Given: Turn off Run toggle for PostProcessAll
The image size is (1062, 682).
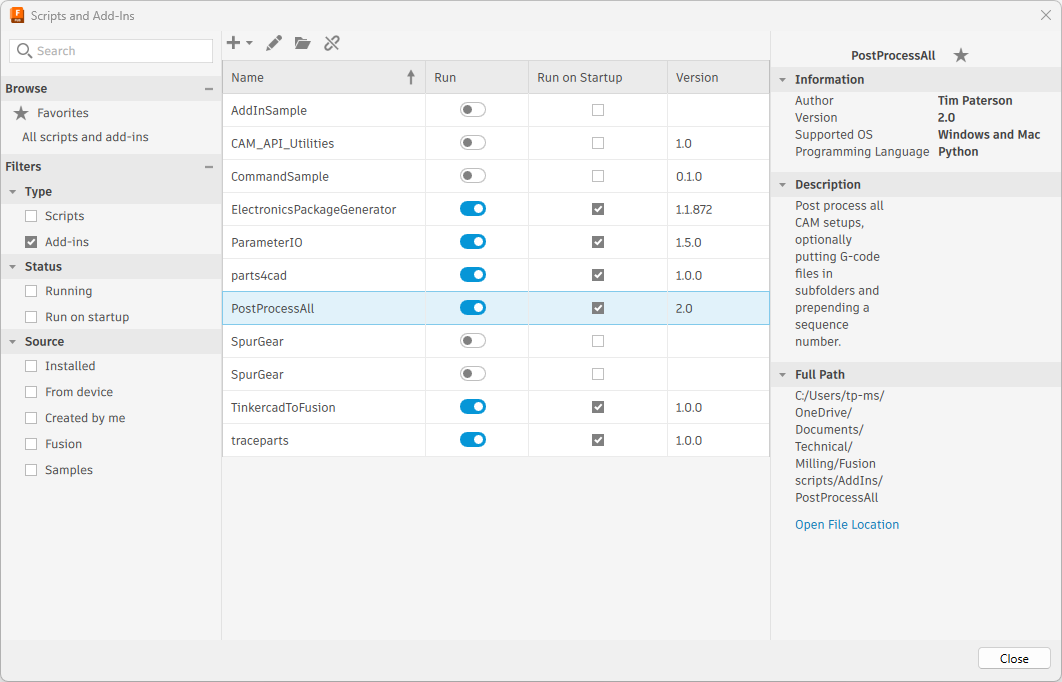Looking at the screenshot, I should pos(473,308).
